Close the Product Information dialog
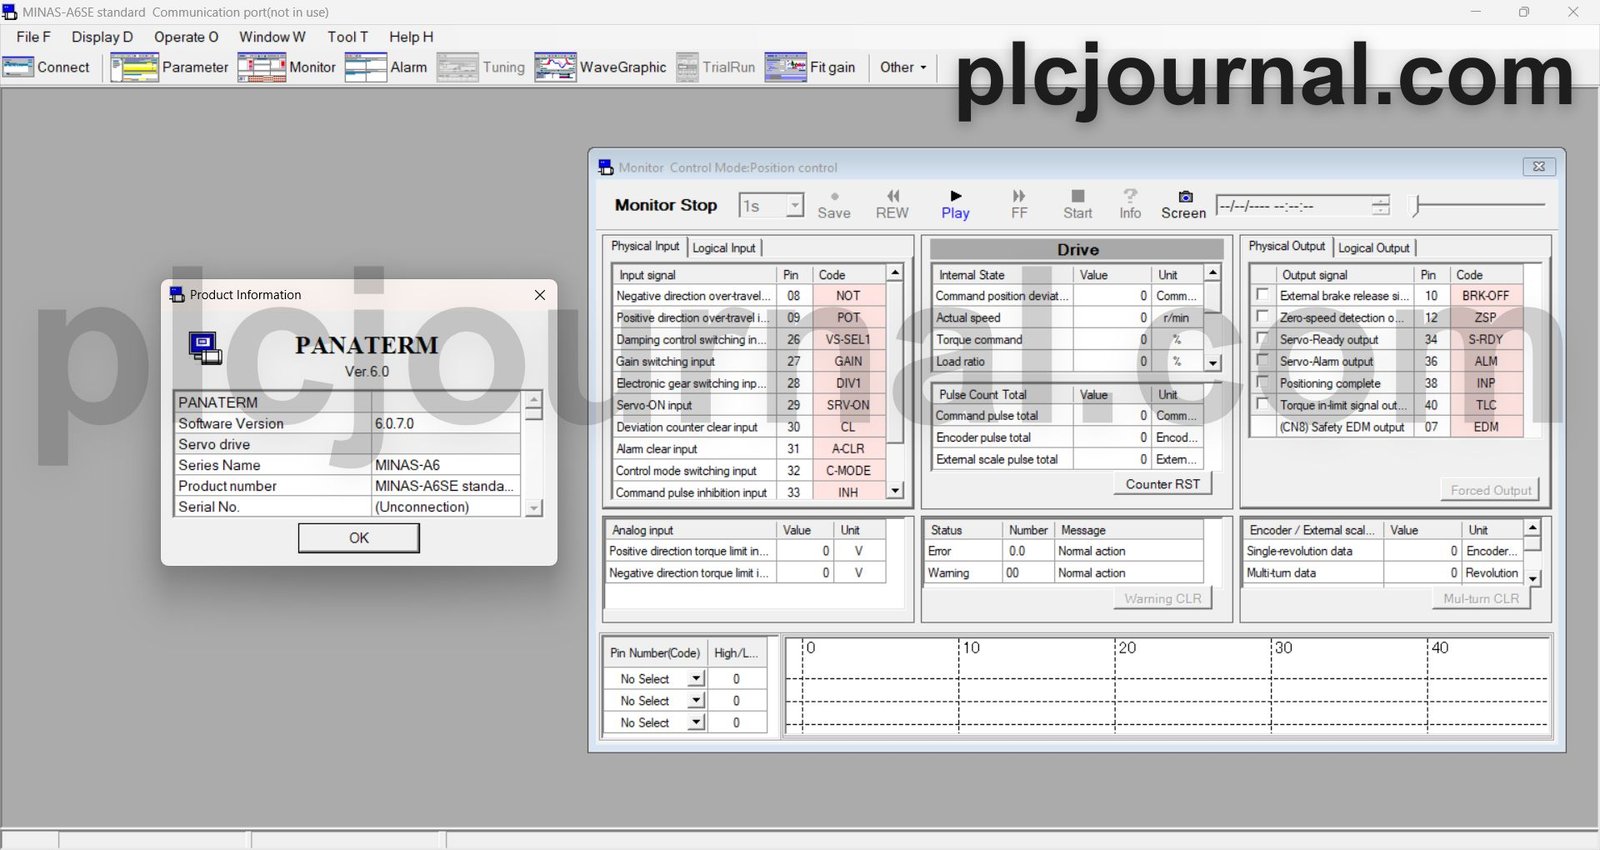The height and width of the screenshot is (850, 1600). point(540,295)
